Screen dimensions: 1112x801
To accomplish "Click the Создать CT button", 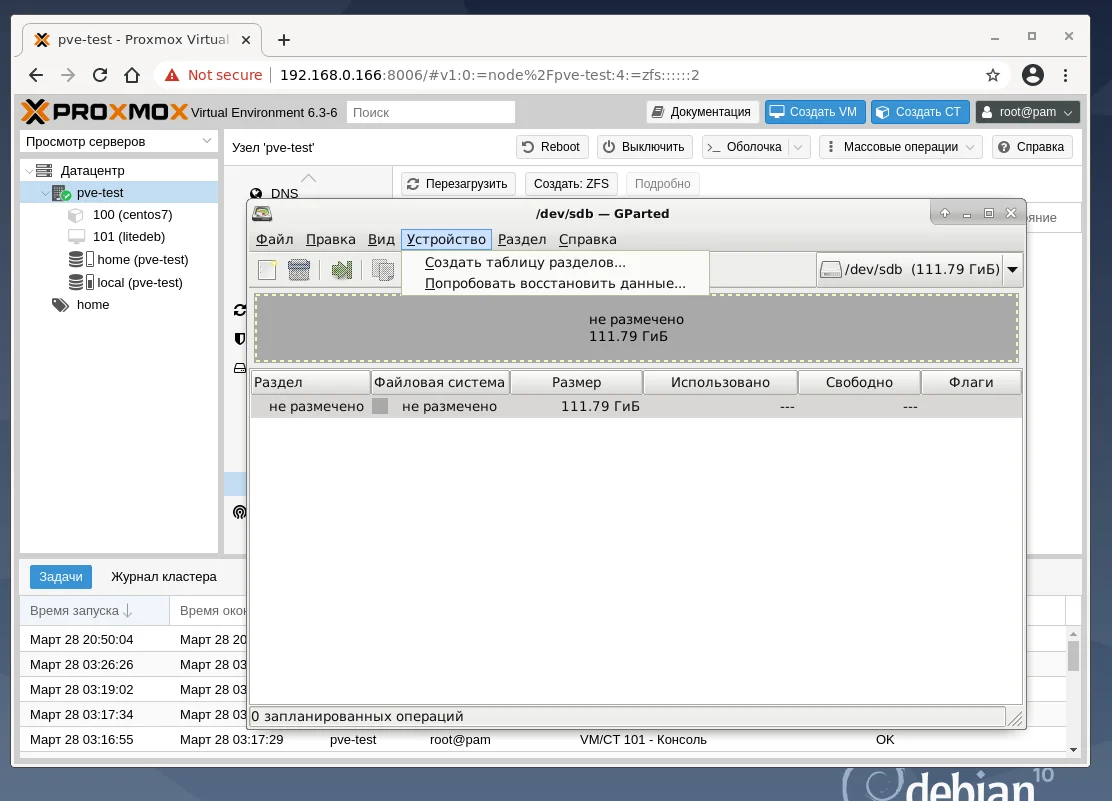I will click(920, 112).
